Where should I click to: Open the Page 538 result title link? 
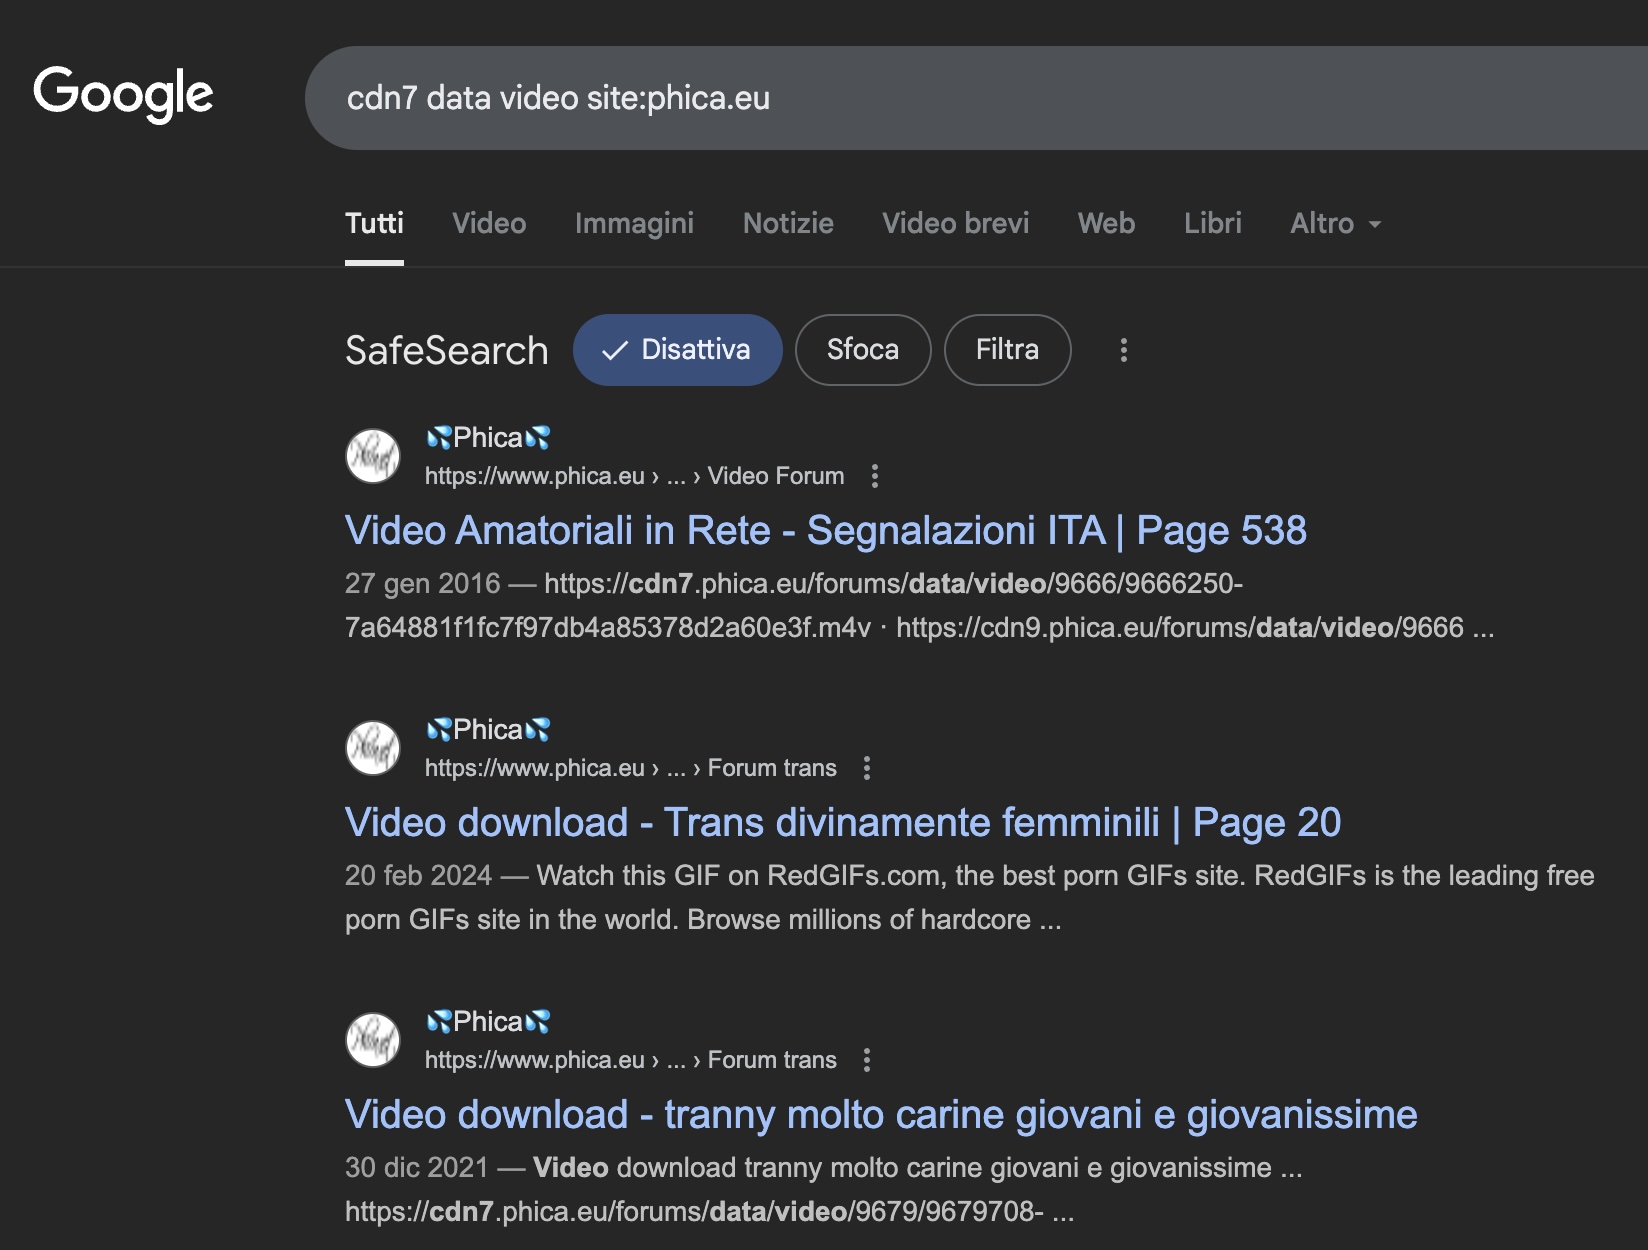pos(825,530)
